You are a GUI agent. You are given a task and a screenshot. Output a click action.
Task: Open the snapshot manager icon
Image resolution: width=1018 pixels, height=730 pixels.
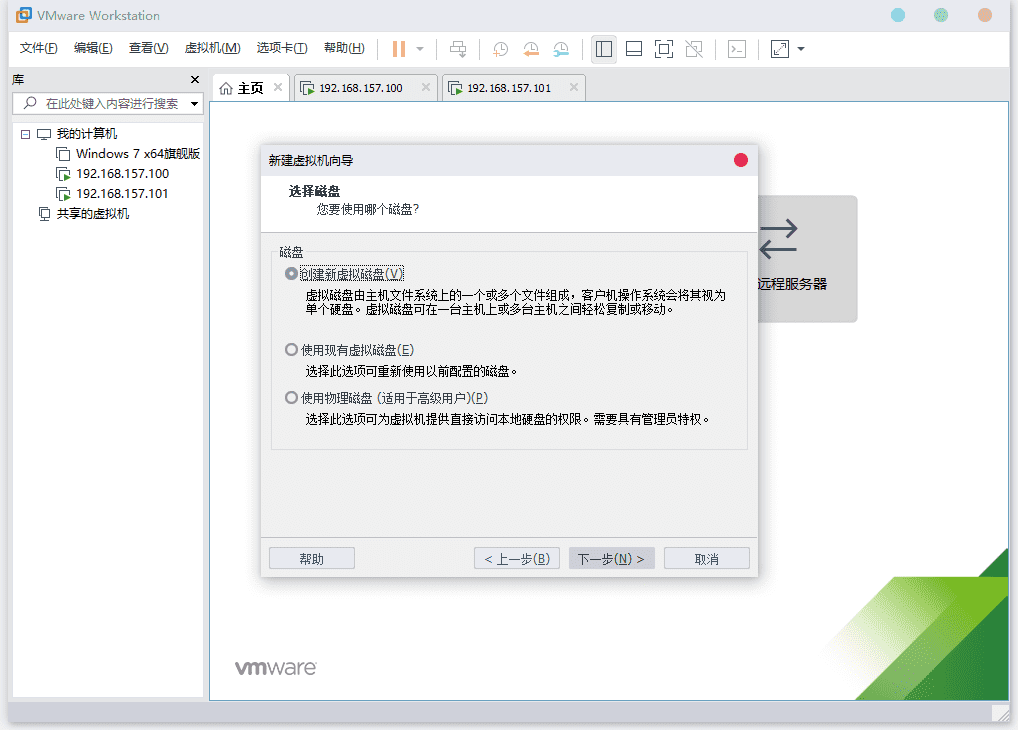[561, 49]
